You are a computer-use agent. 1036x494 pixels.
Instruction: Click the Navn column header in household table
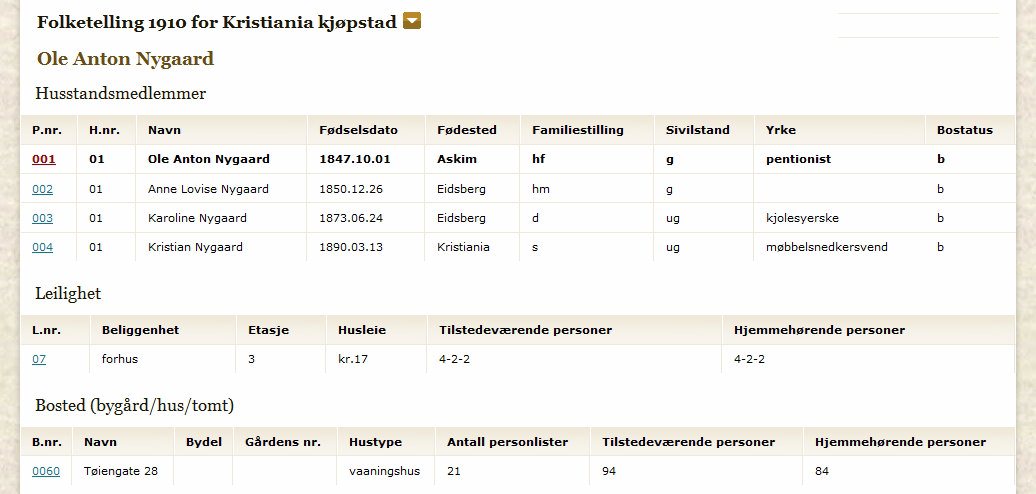click(x=165, y=130)
